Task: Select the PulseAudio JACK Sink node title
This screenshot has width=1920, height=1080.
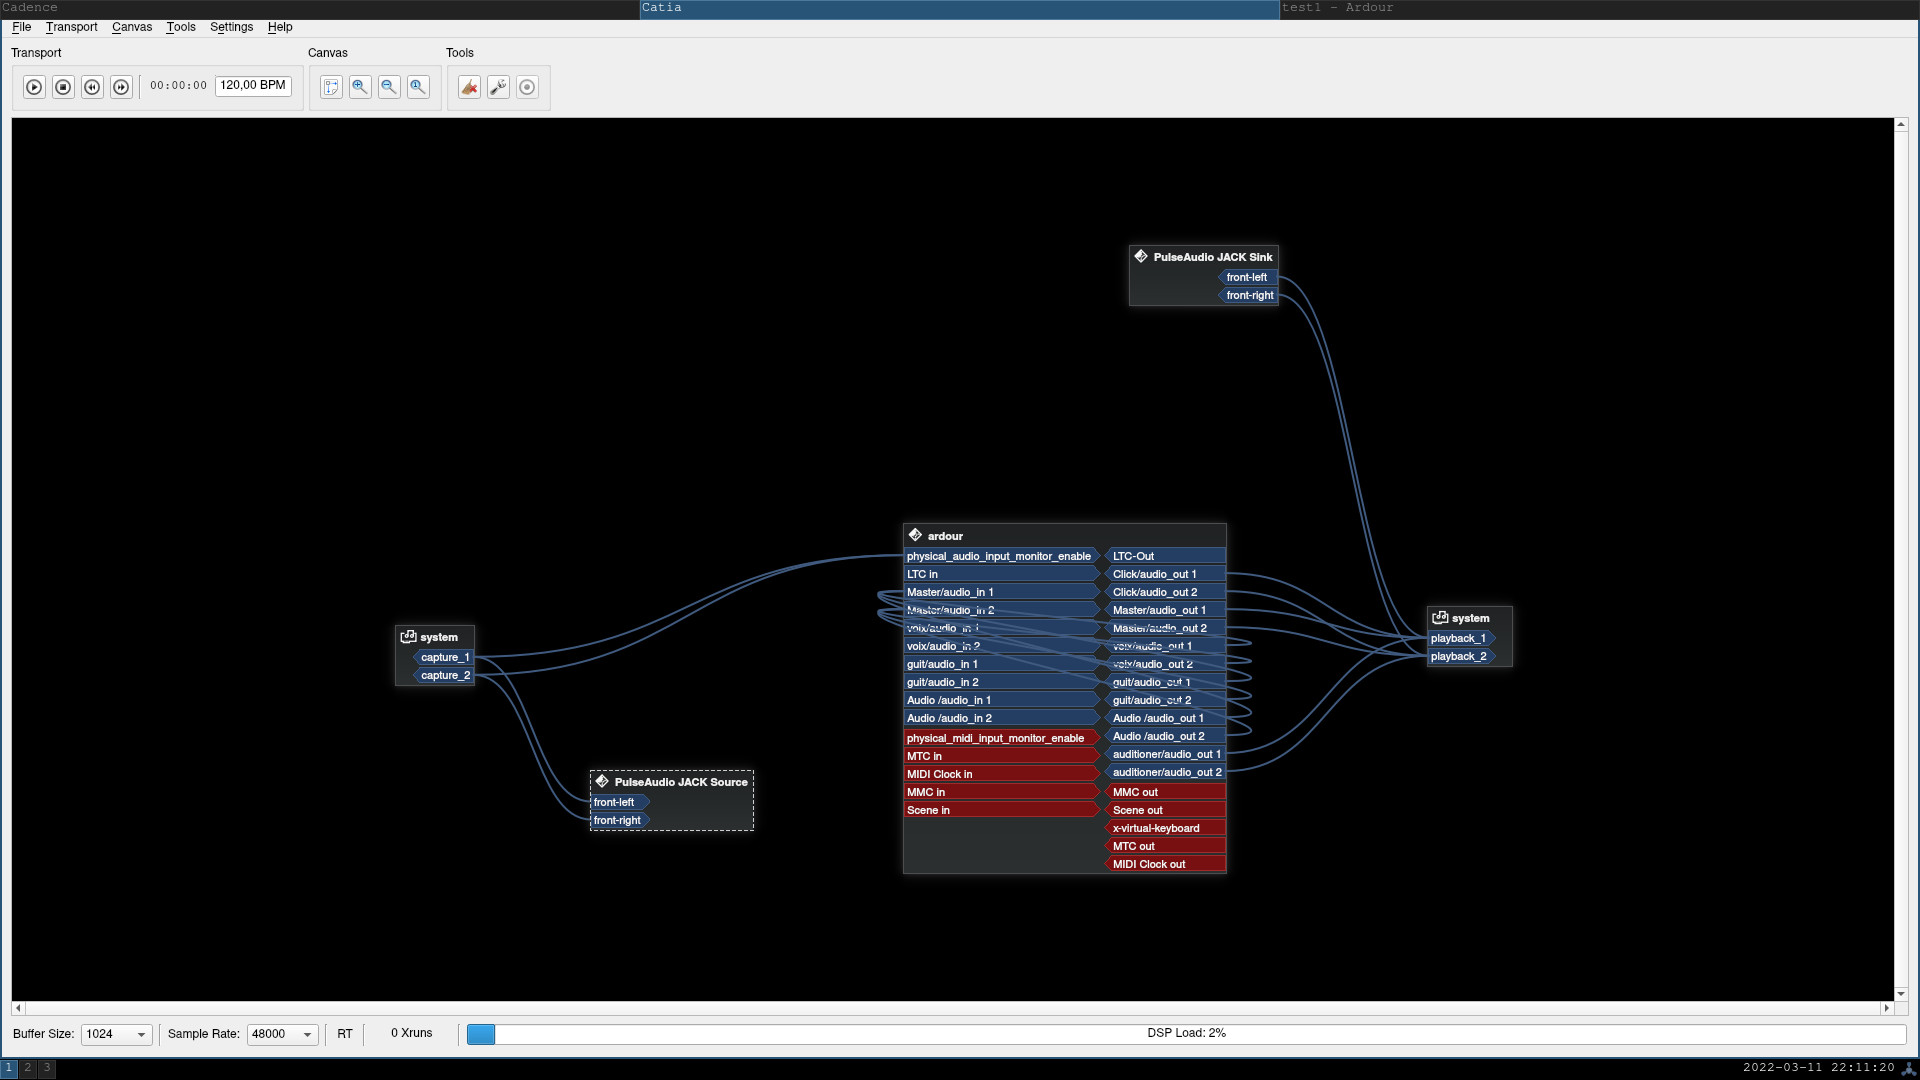Action: [x=1212, y=257]
